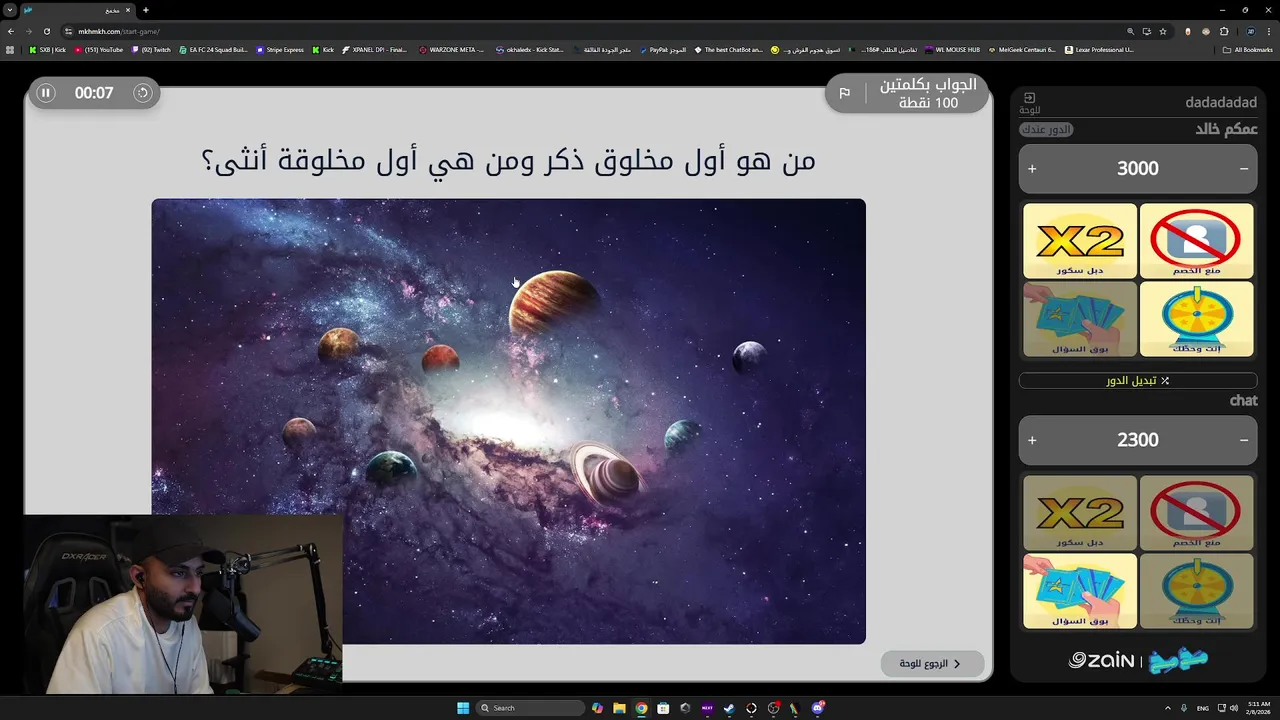Screen dimensions: 1280x720
Task: Select the first team's luck wheel card
Action: click(1196, 319)
